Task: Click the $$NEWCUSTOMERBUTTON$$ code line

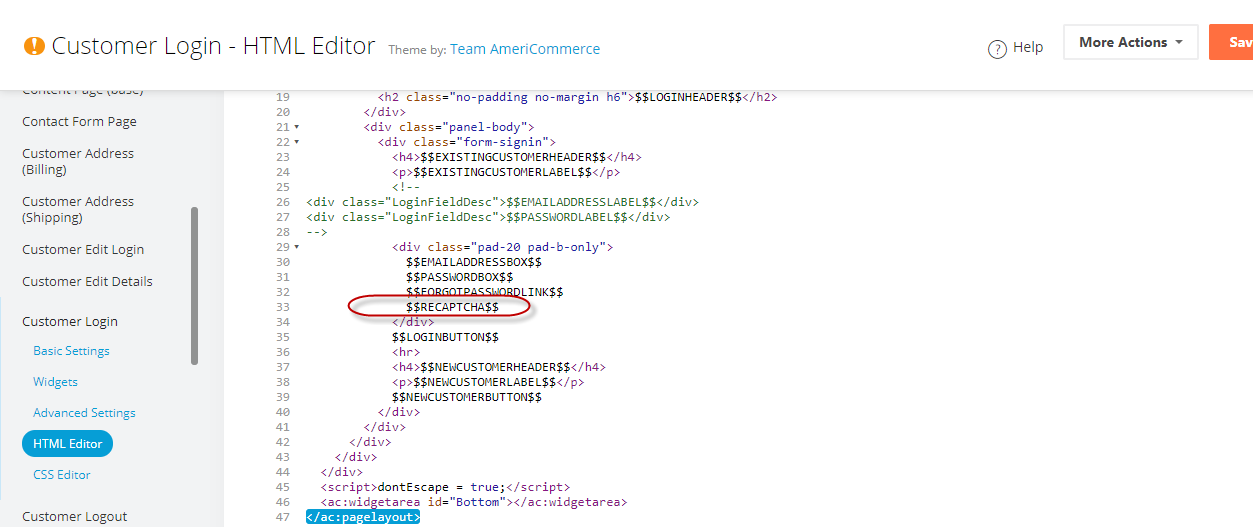Action: pos(466,397)
